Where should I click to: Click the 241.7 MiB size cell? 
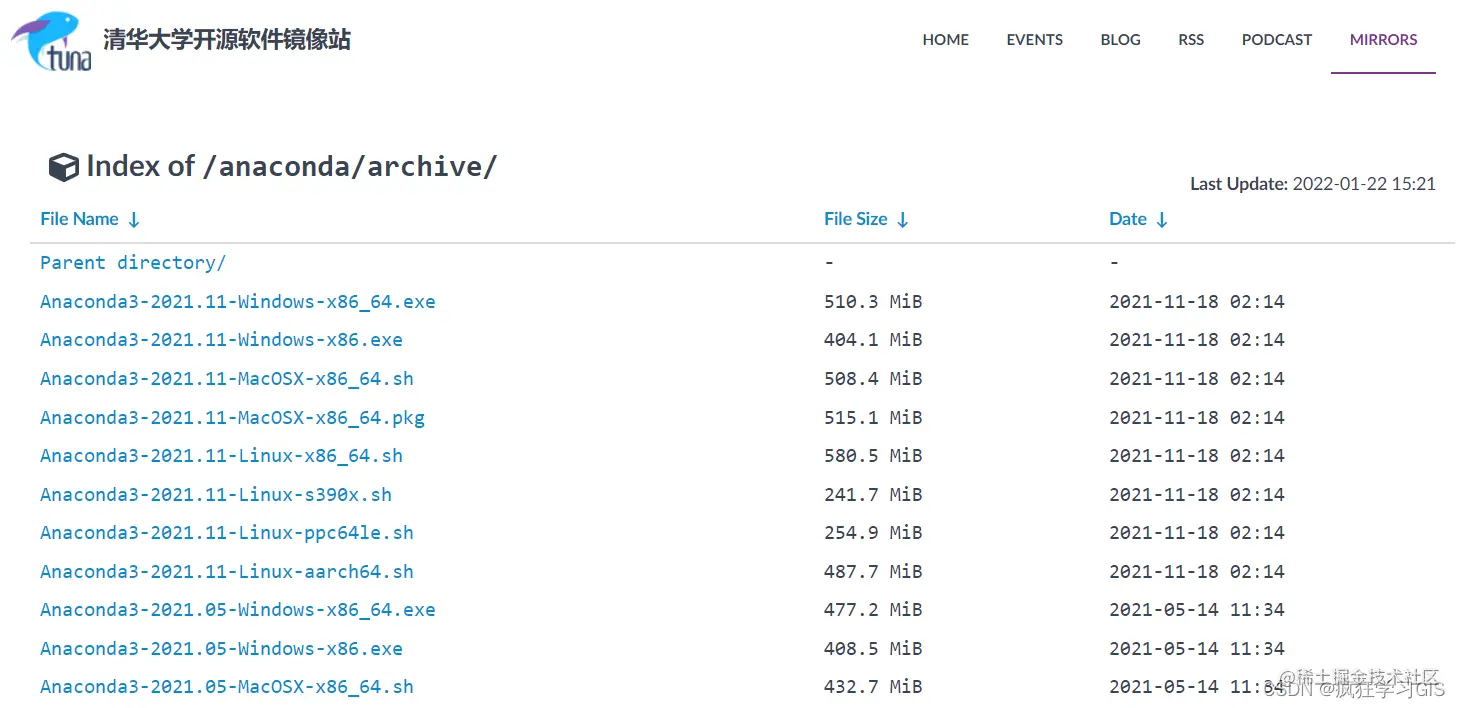[873, 495]
